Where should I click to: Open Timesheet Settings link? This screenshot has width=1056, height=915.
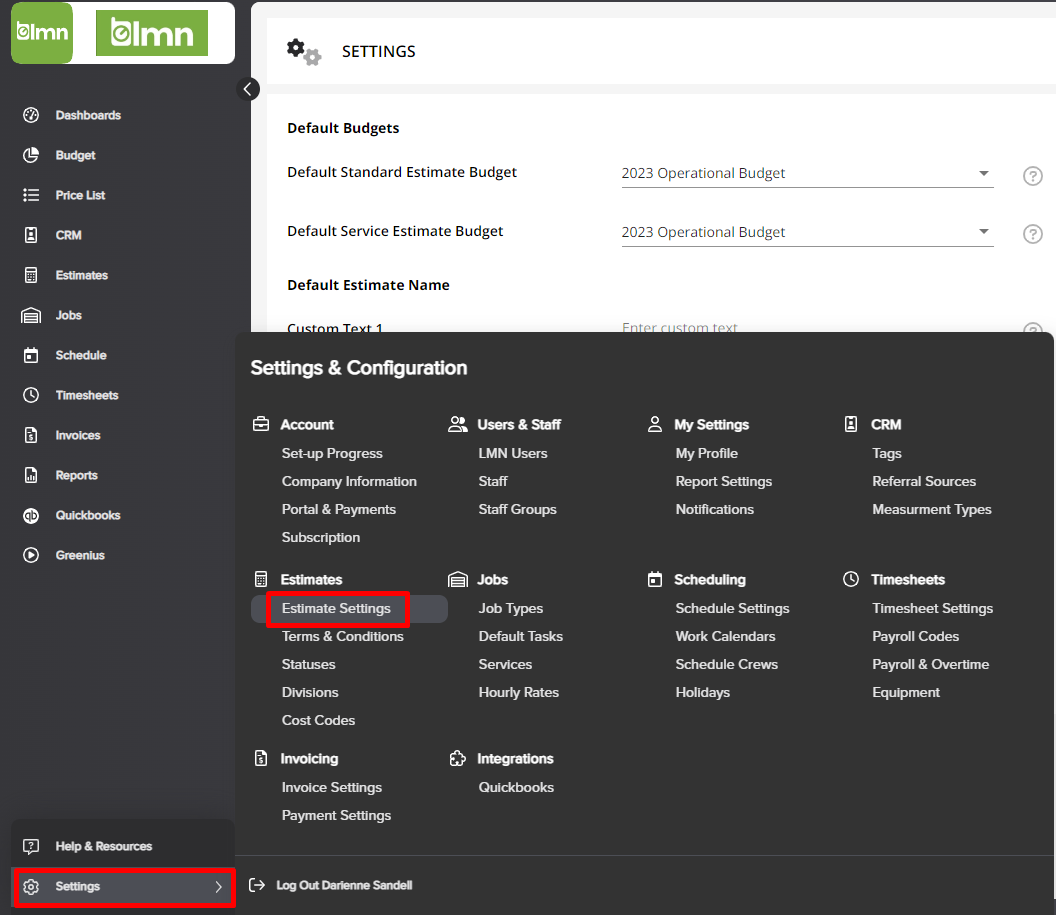933,609
